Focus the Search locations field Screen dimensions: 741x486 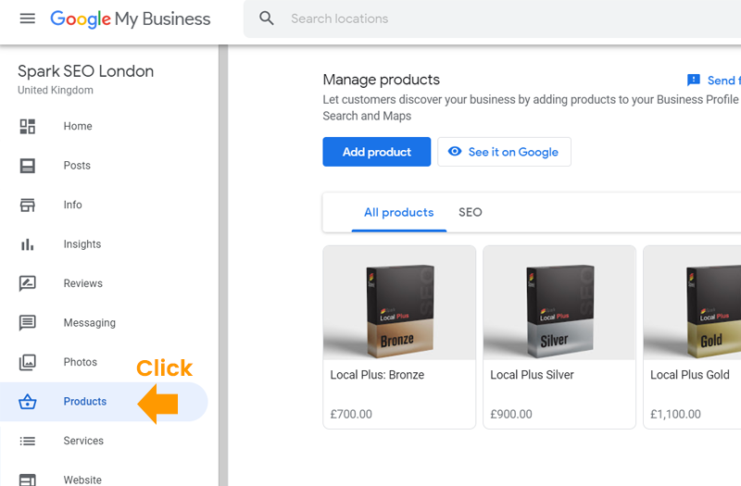[x=492, y=18]
